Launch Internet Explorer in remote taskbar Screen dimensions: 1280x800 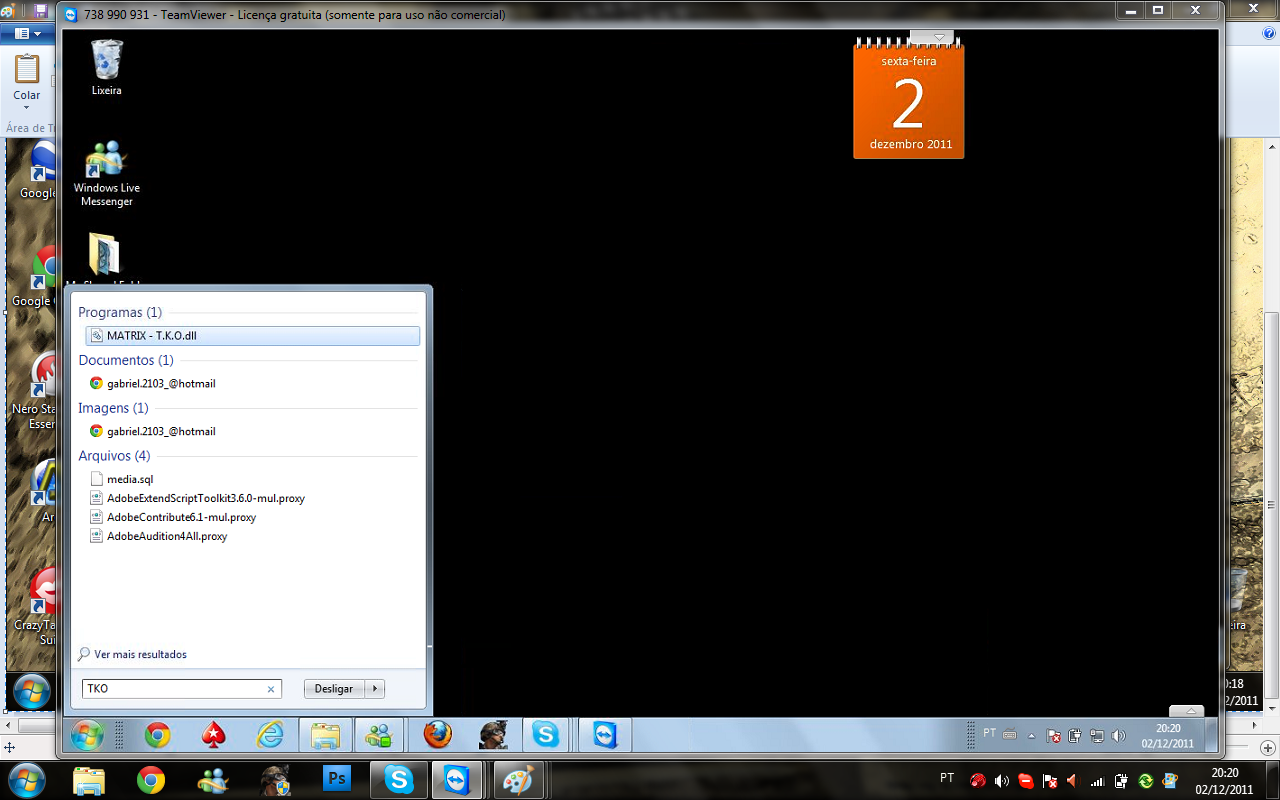269,735
